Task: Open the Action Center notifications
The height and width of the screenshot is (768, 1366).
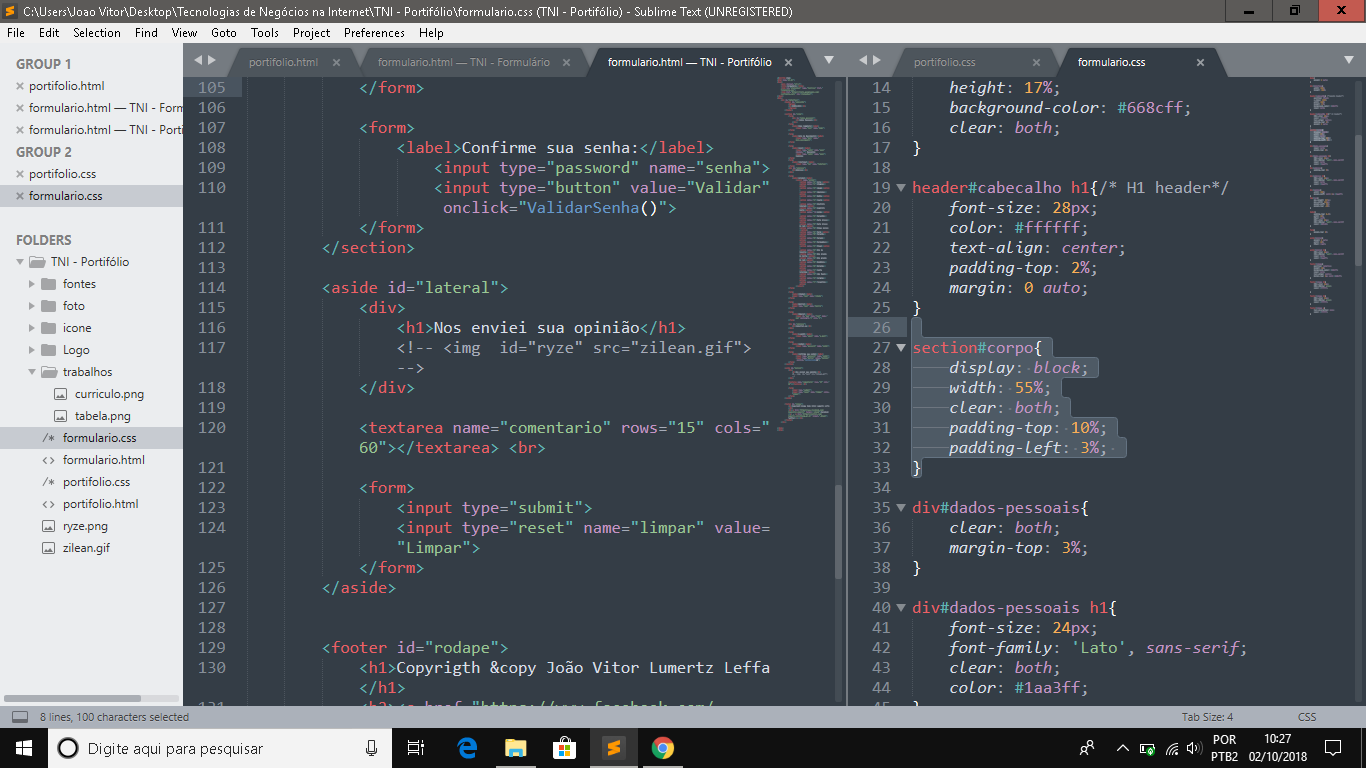Action: 1332,748
